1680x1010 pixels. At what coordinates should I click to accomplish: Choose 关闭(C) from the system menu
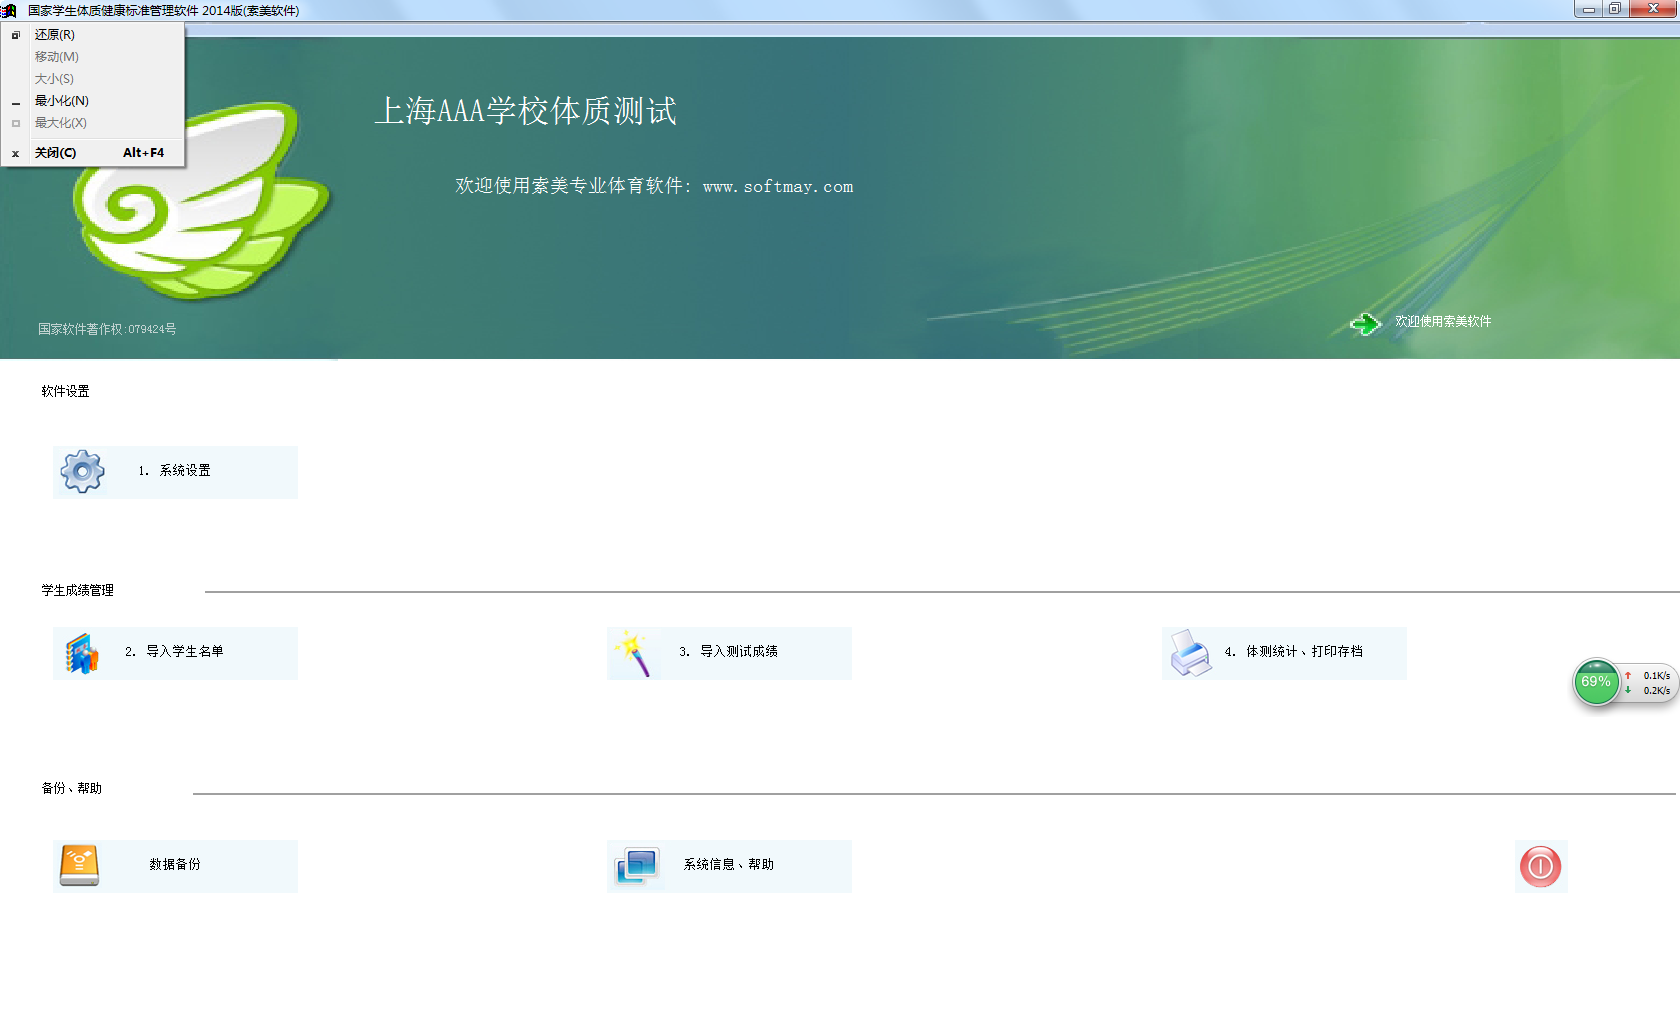click(x=56, y=153)
